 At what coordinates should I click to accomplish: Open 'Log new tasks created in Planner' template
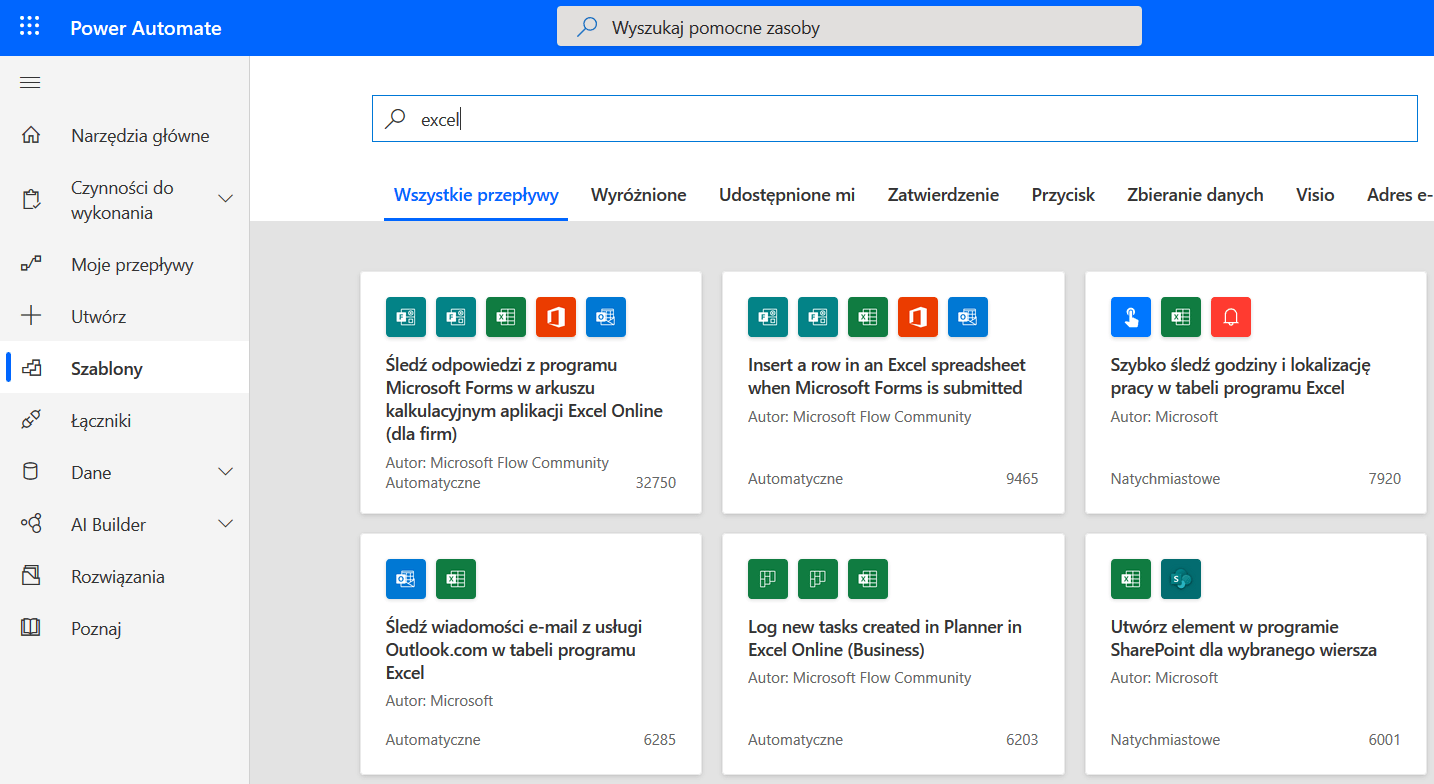point(885,638)
